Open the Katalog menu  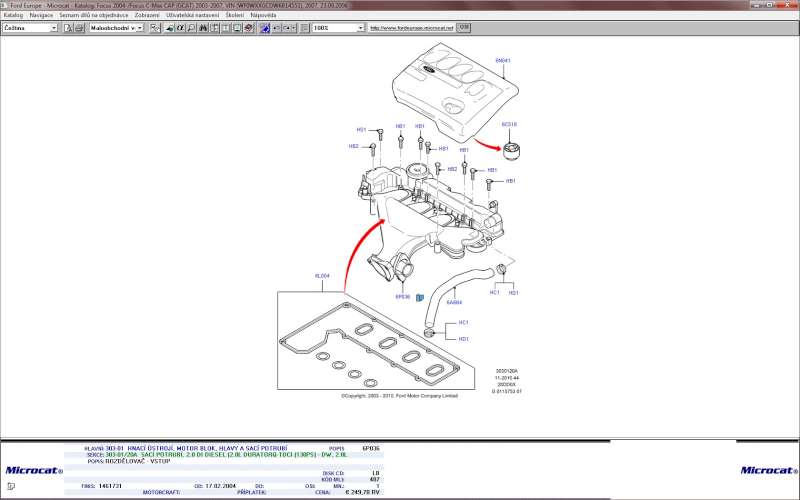pos(13,16)
